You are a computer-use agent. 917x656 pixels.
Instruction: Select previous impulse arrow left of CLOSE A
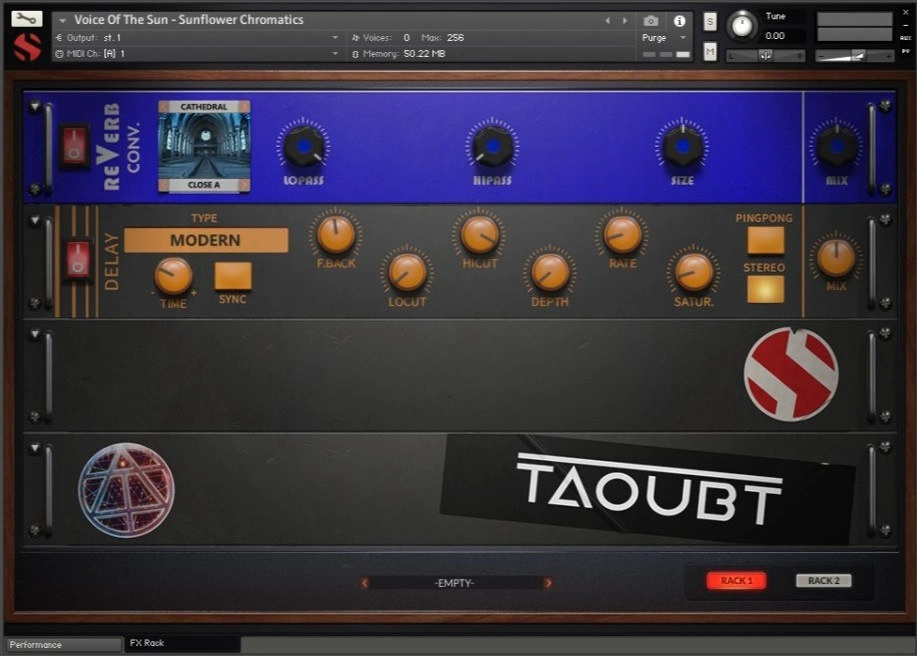pyautogui.click(x=164, y=185)
